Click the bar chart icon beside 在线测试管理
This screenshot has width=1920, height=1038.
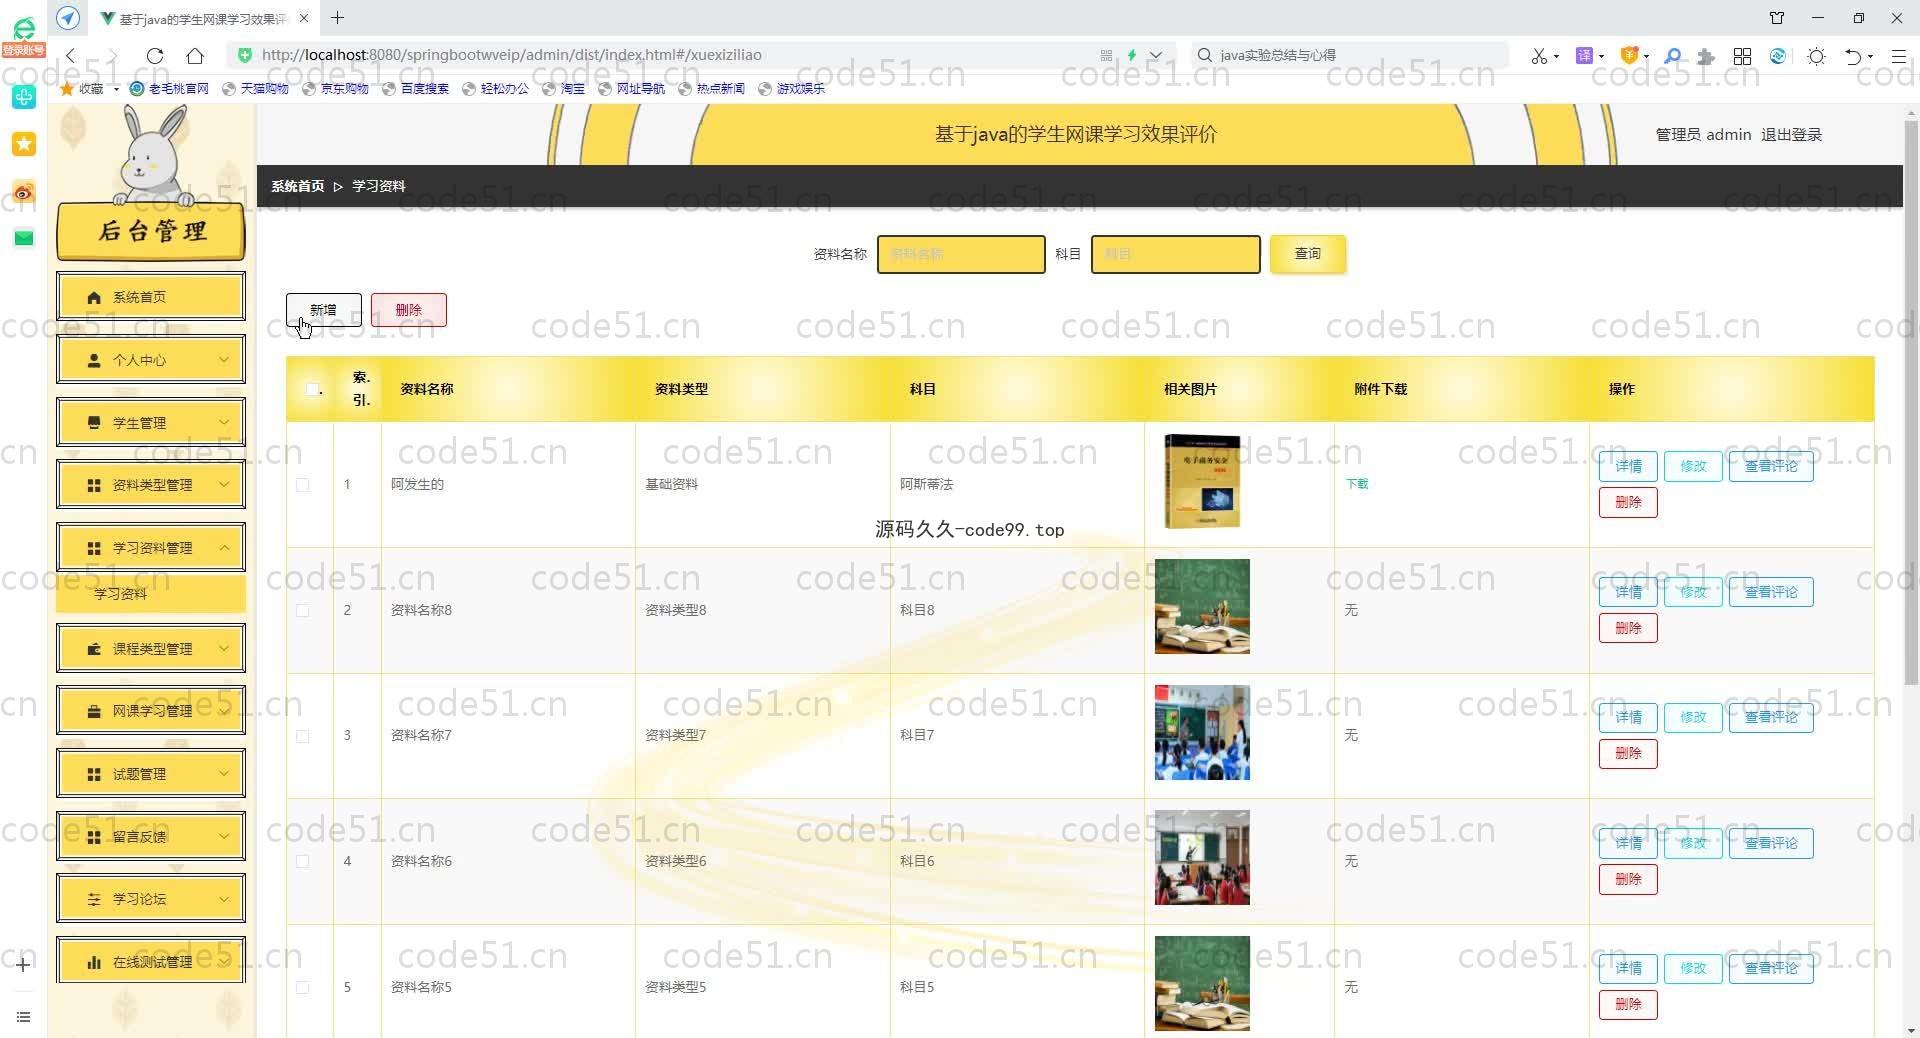point(94,962)
